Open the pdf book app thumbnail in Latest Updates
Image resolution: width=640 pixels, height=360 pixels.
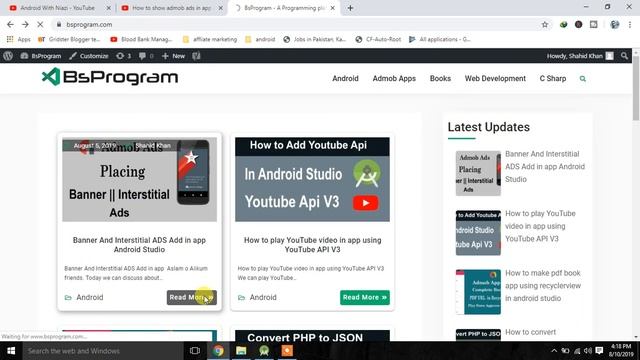478,292
